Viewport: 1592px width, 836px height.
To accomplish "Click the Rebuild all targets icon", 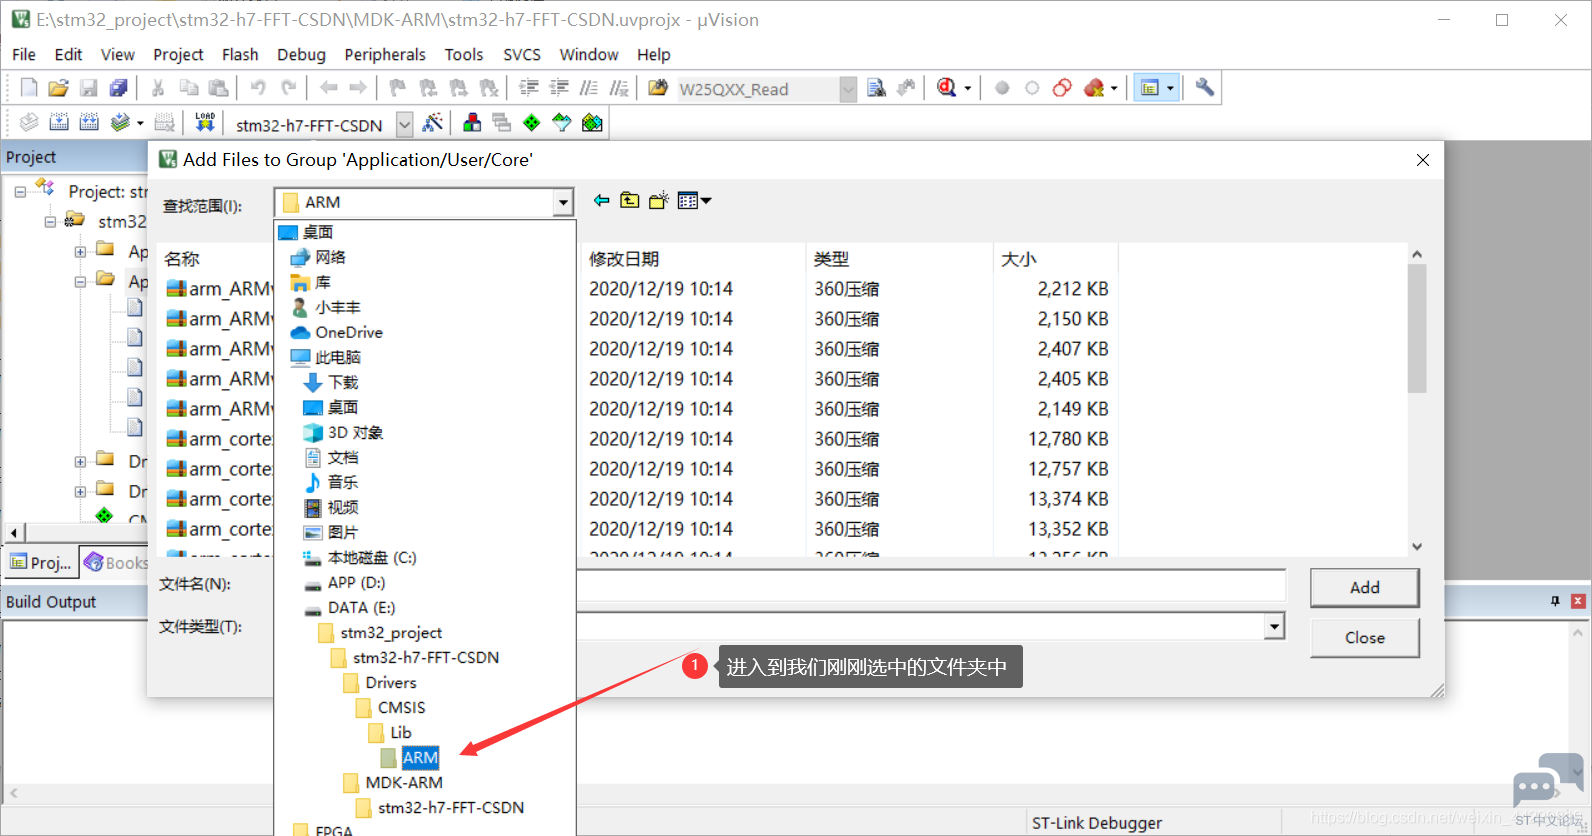I will click(89, 123).
